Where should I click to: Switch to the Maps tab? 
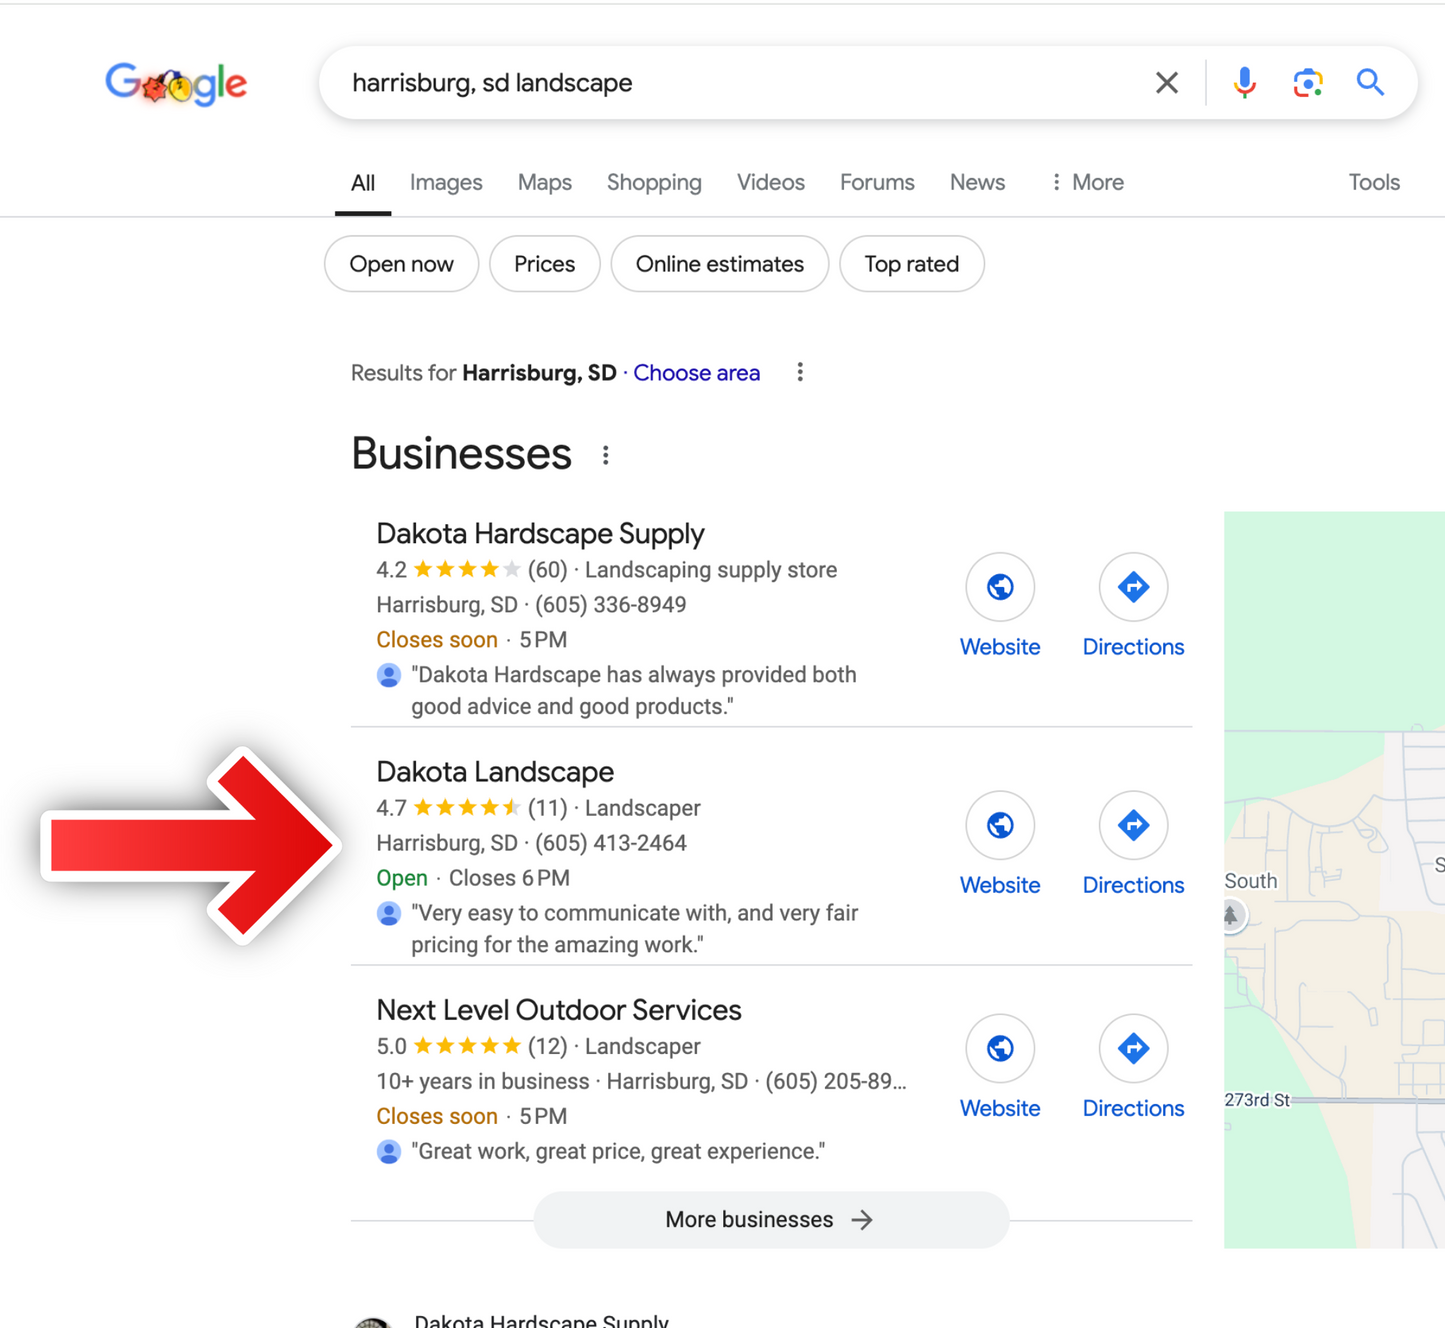(545, 182)
